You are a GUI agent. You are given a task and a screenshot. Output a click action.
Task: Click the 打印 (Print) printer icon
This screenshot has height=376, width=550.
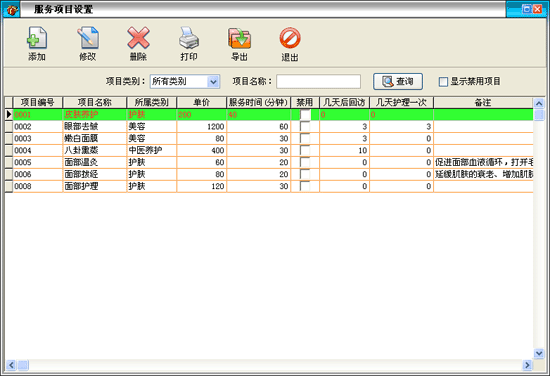coord(189,38)
